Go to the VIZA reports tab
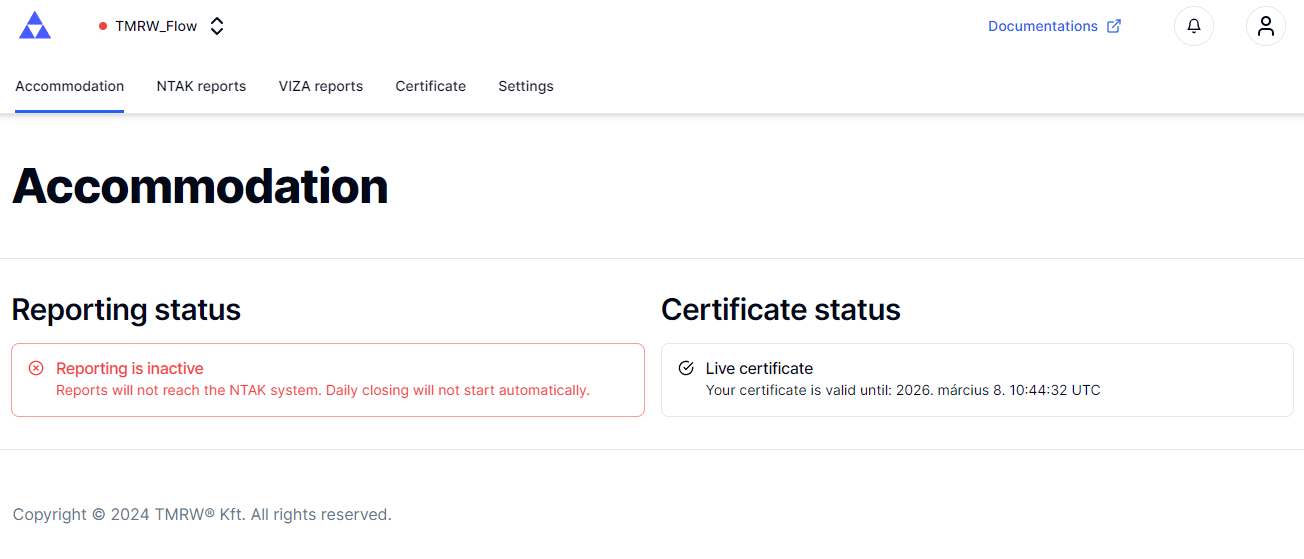 click(x=321, y=86)
